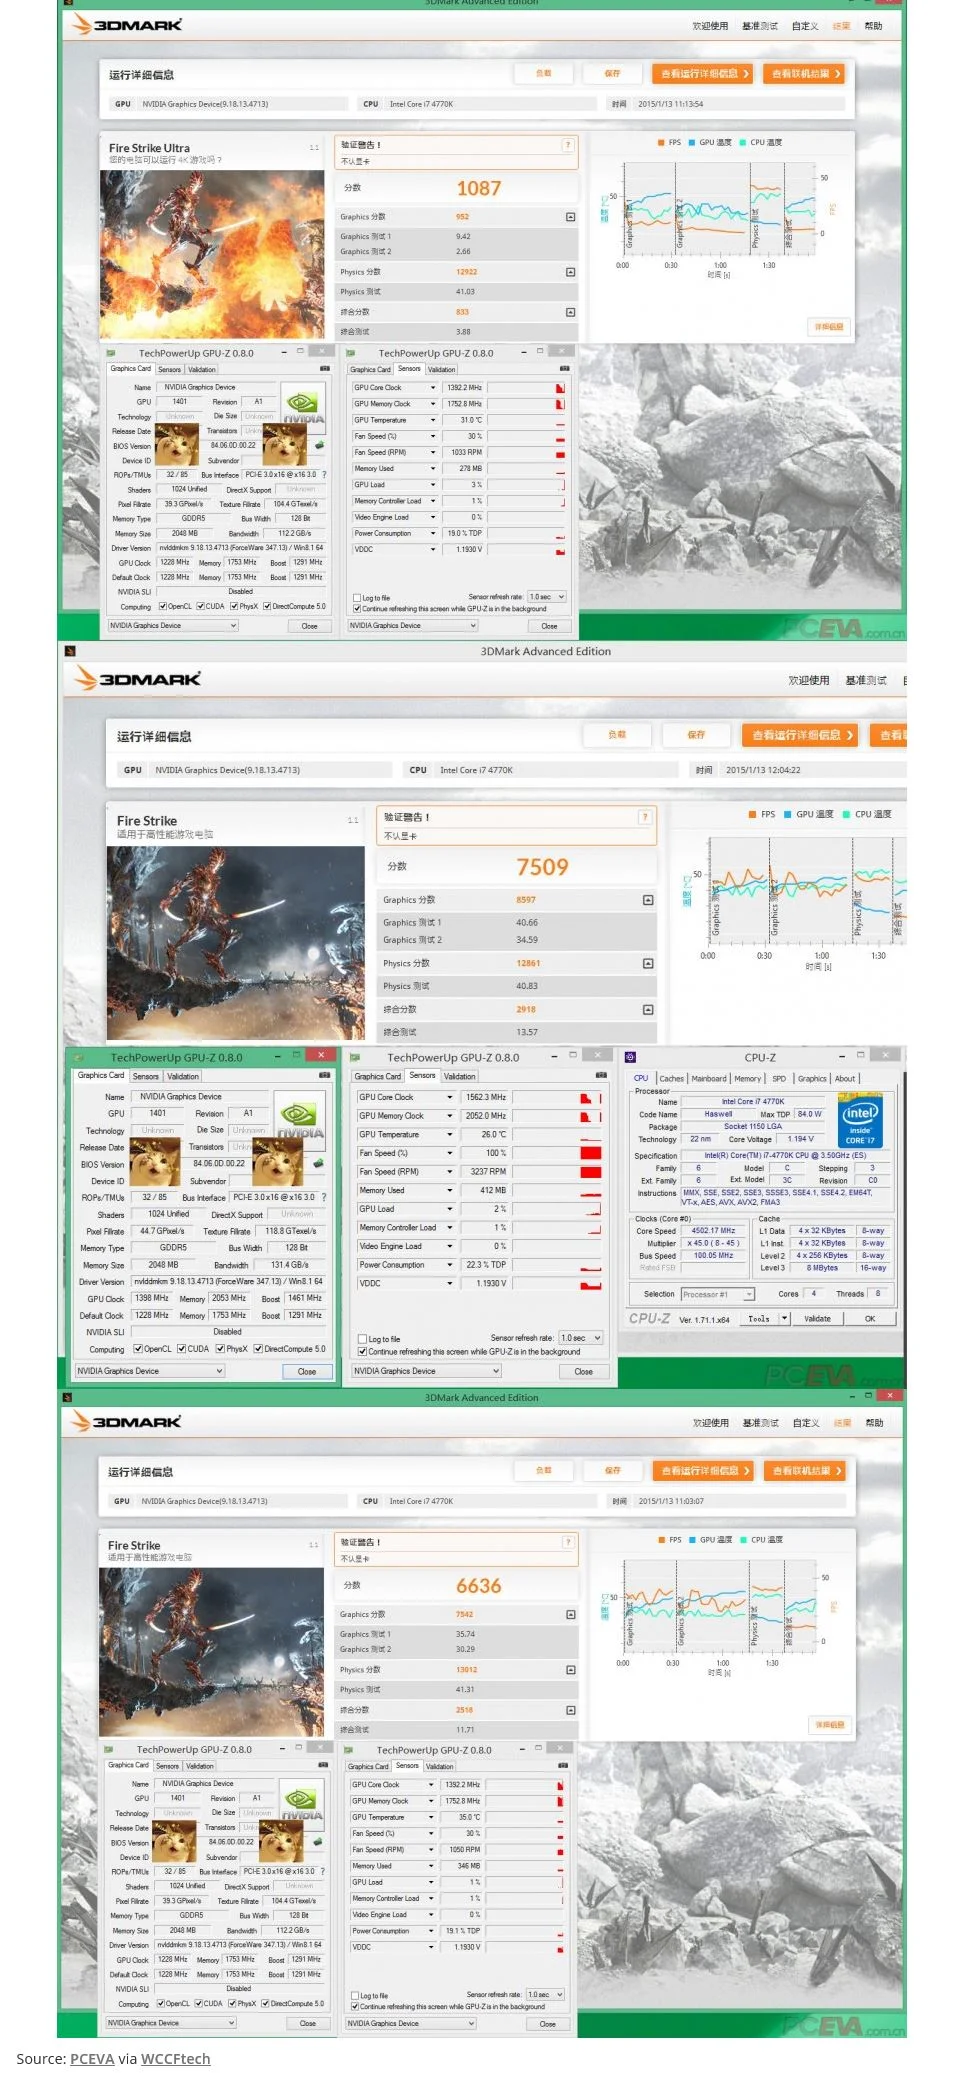Switch to the Mainboard tab in CPU-Z
Viewport: 953px width, 2073px height.
click(709, 1078)
